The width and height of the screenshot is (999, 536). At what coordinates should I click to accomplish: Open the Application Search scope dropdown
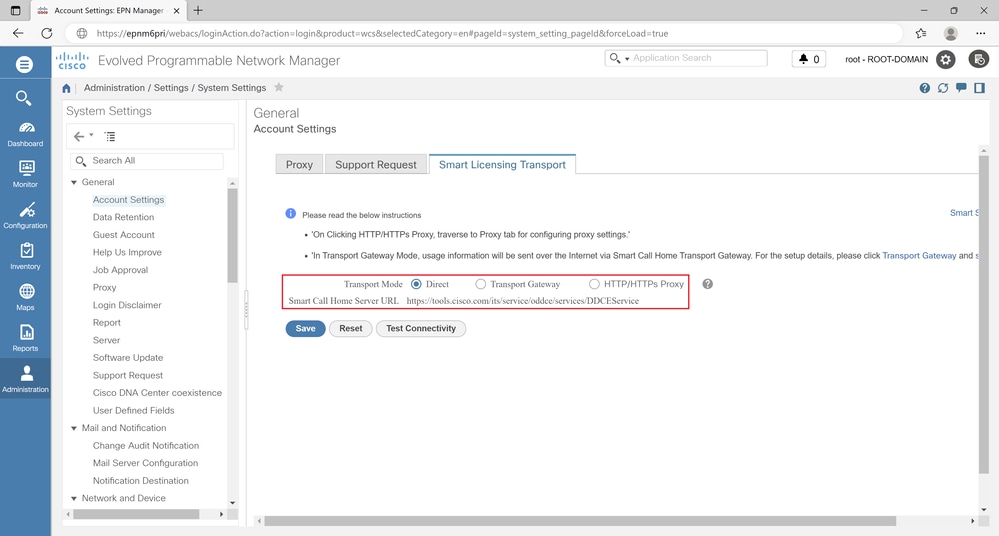(627, 59)
